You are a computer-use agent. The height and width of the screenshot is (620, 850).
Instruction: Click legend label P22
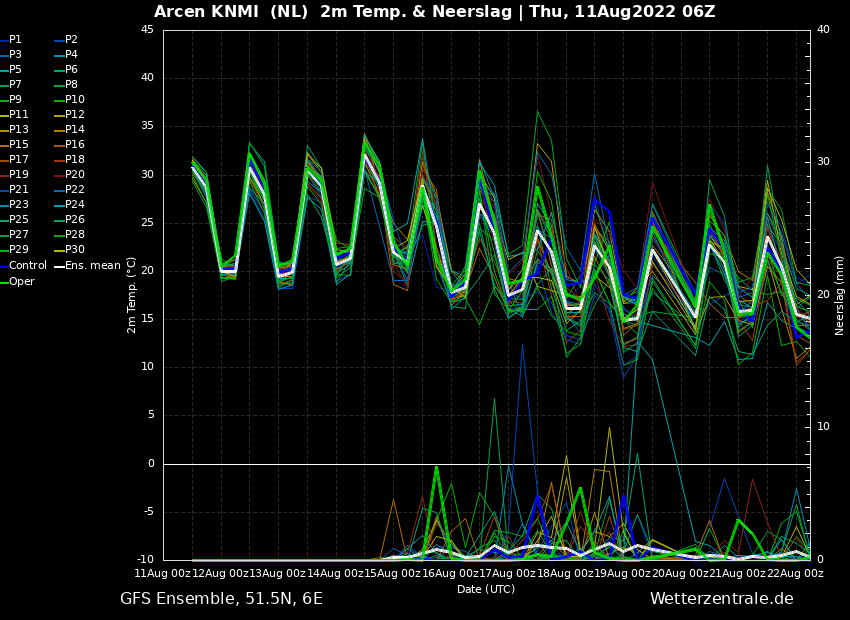click(75, 189)
